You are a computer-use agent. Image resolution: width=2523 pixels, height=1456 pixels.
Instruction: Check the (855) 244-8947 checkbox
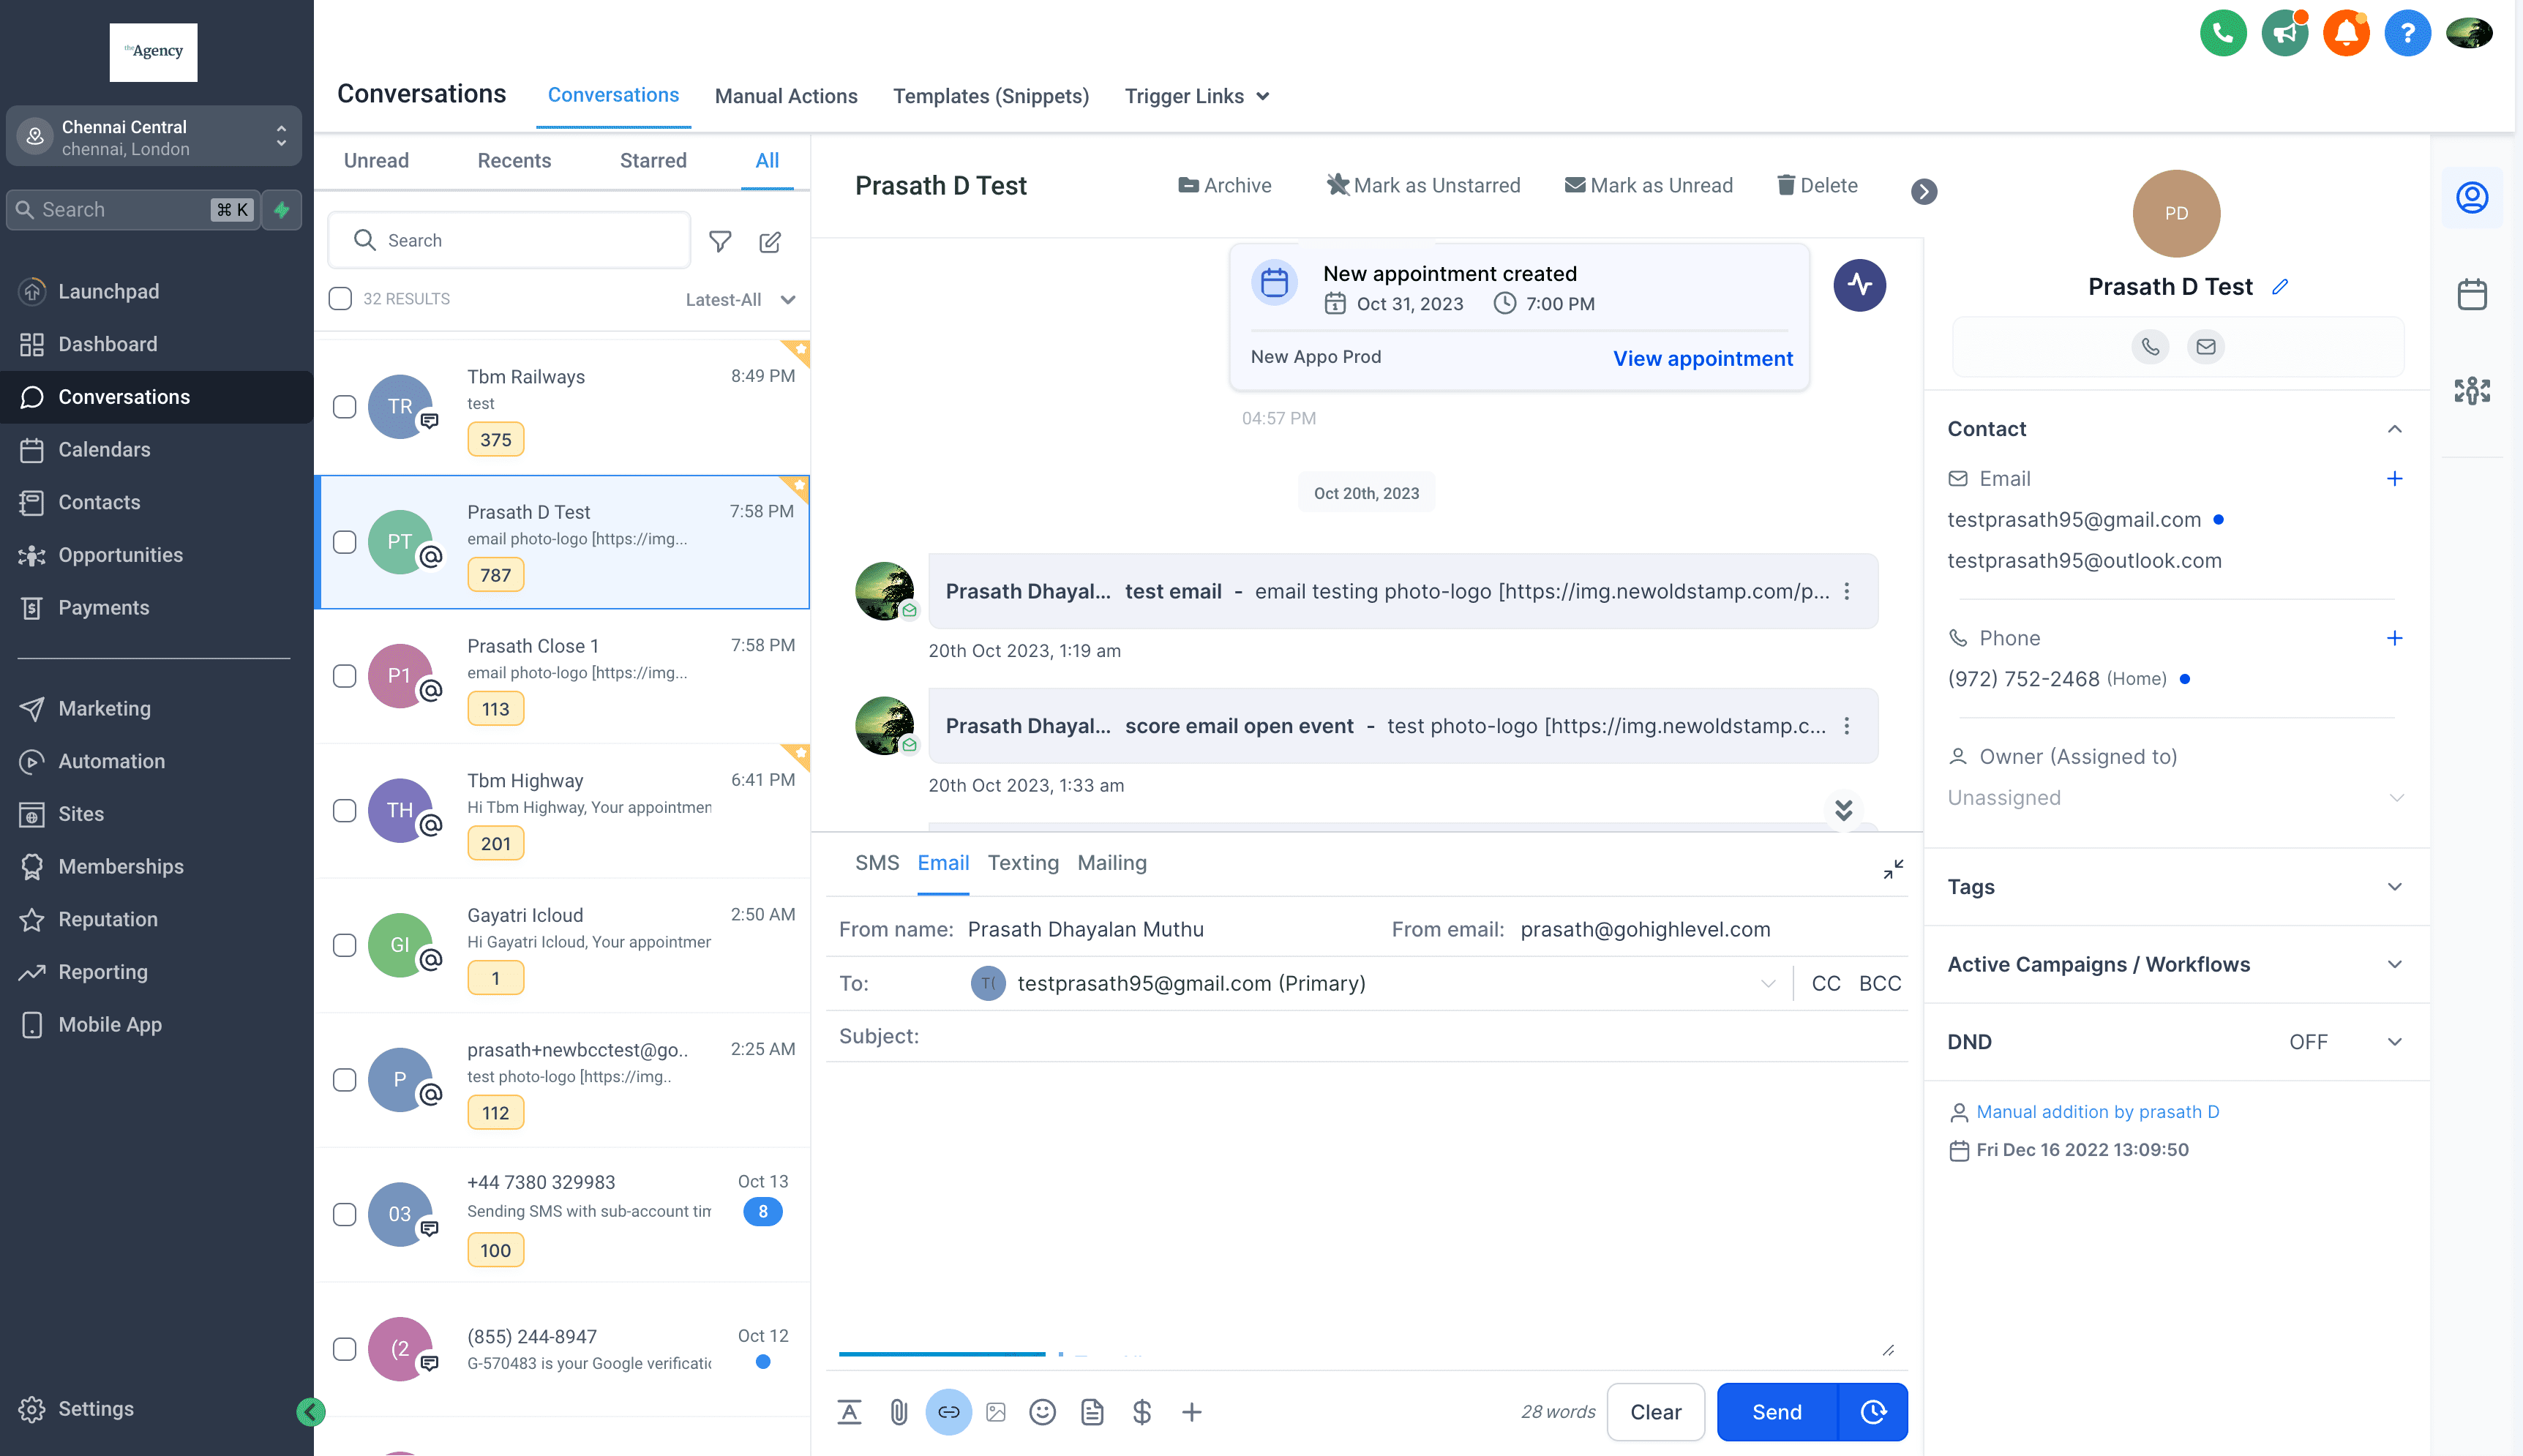pyautogui.click(x=344, y=1349)
